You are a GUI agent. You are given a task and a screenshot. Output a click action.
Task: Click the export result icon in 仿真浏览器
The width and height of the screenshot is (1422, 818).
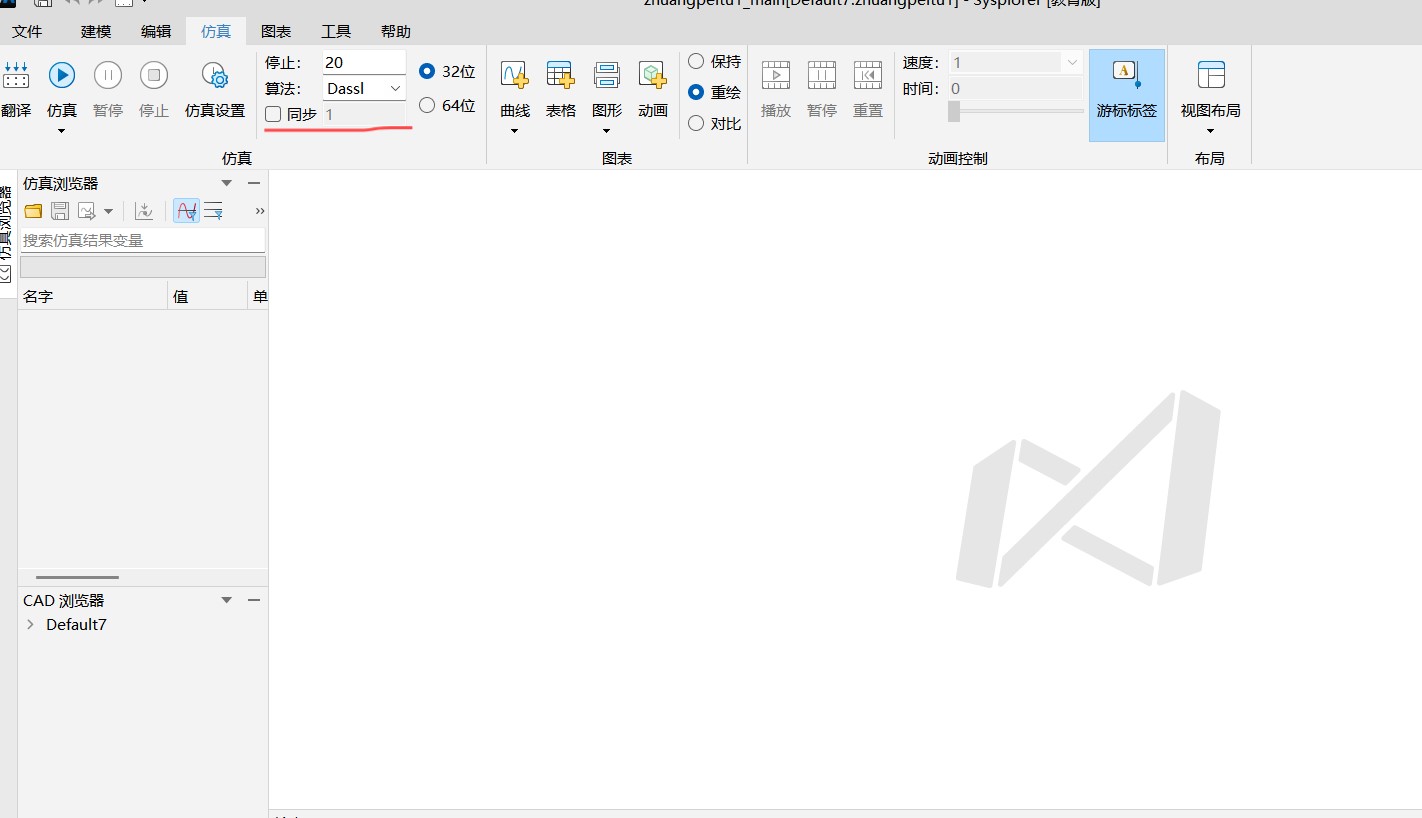point(87,211)
